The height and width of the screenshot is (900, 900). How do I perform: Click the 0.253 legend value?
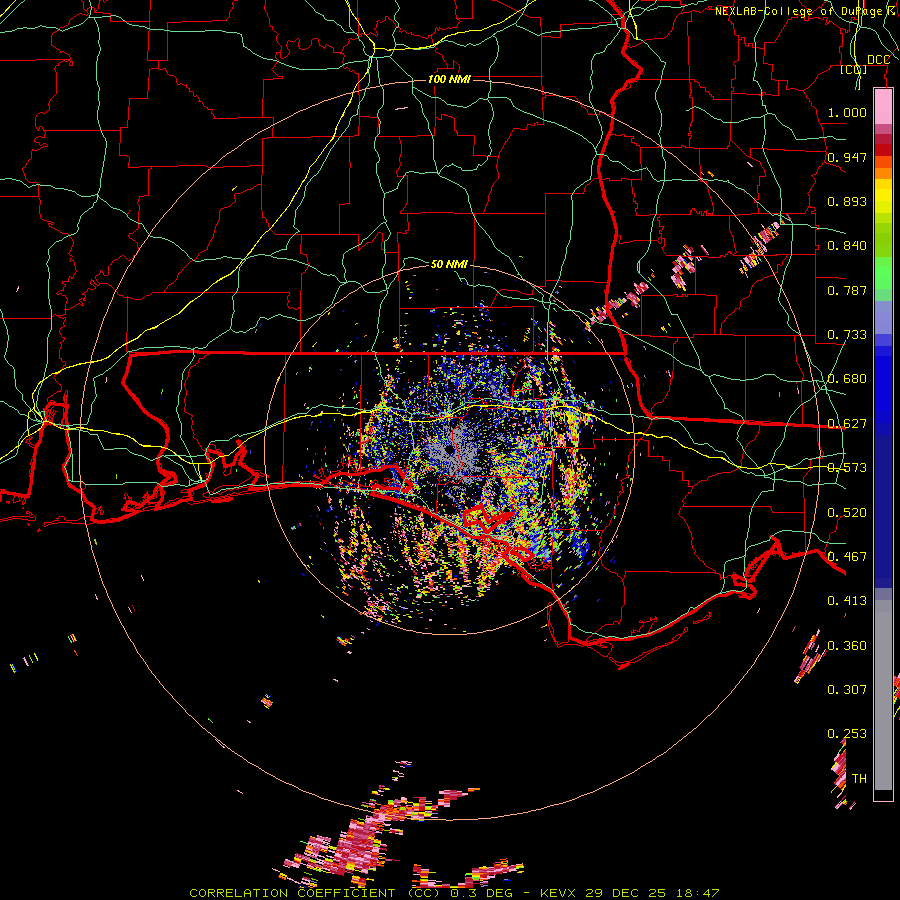click(847, 734)
